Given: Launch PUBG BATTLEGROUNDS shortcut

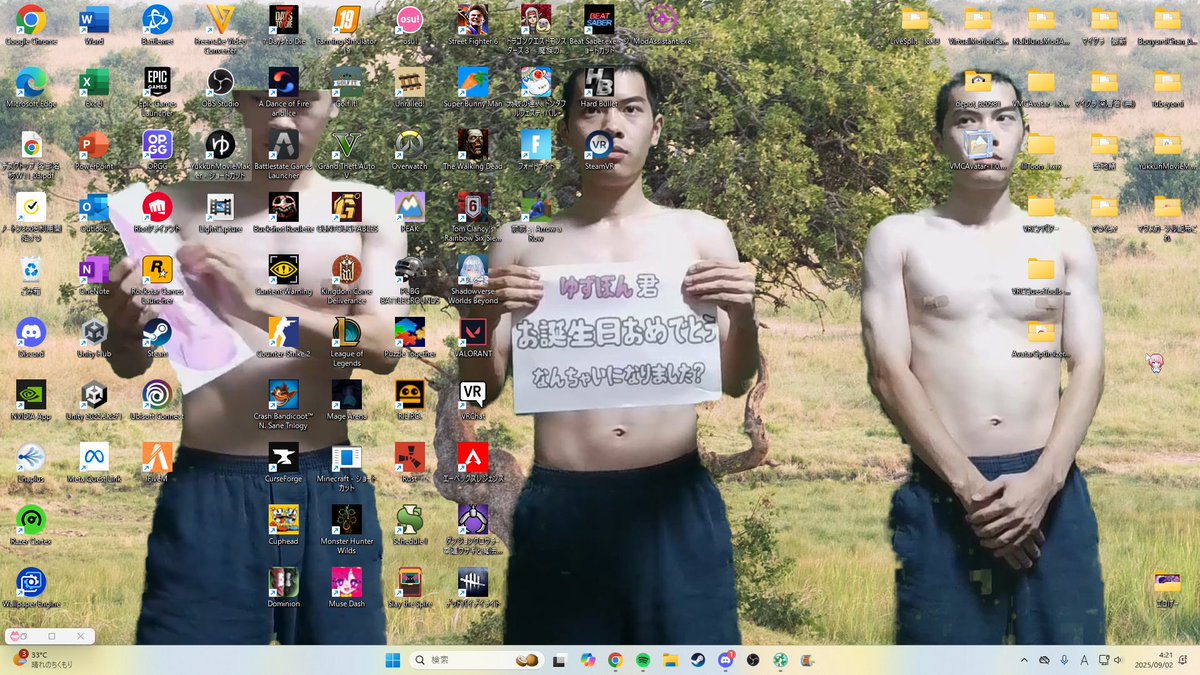Looking at the screenshot, I should tap(409, 279).
